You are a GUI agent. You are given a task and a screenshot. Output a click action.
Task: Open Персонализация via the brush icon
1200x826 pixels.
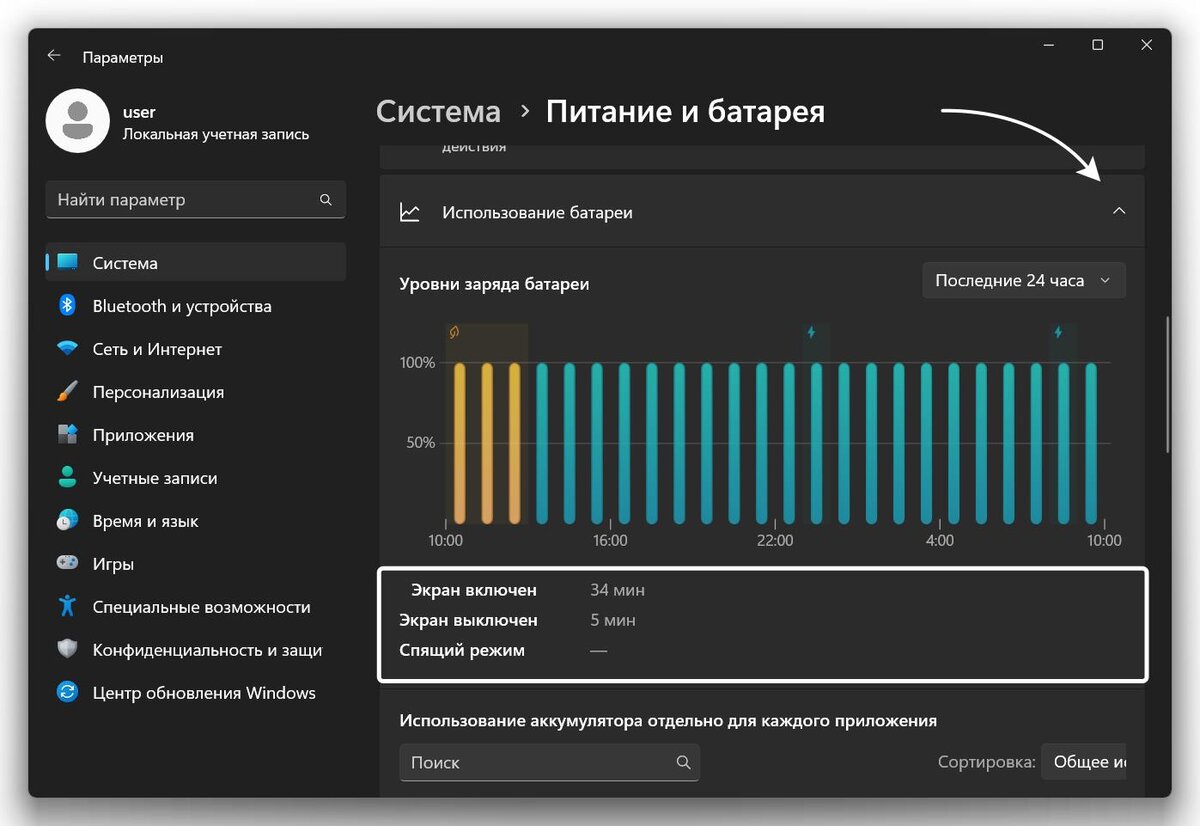(x=67, y=392)
